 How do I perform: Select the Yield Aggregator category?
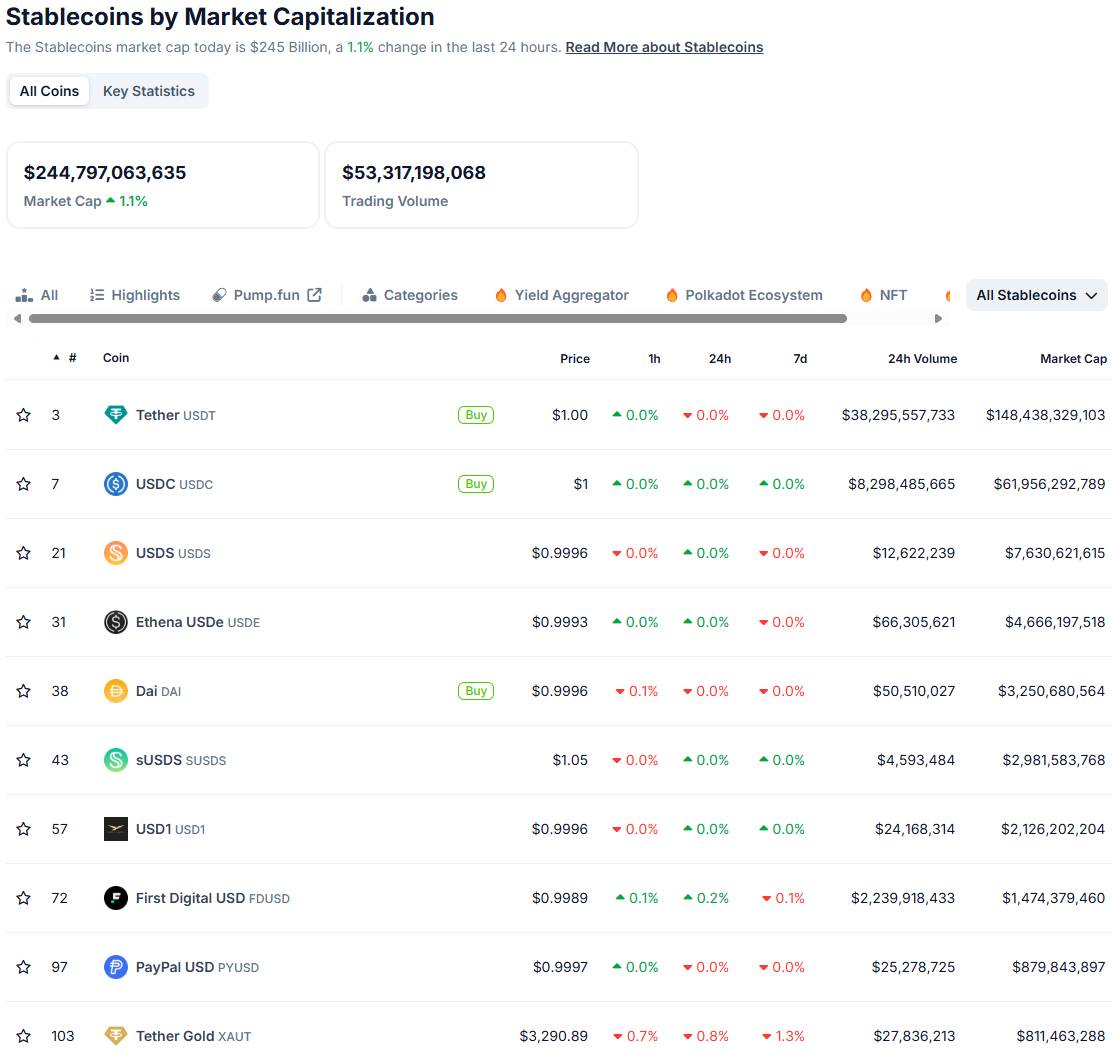561,295
